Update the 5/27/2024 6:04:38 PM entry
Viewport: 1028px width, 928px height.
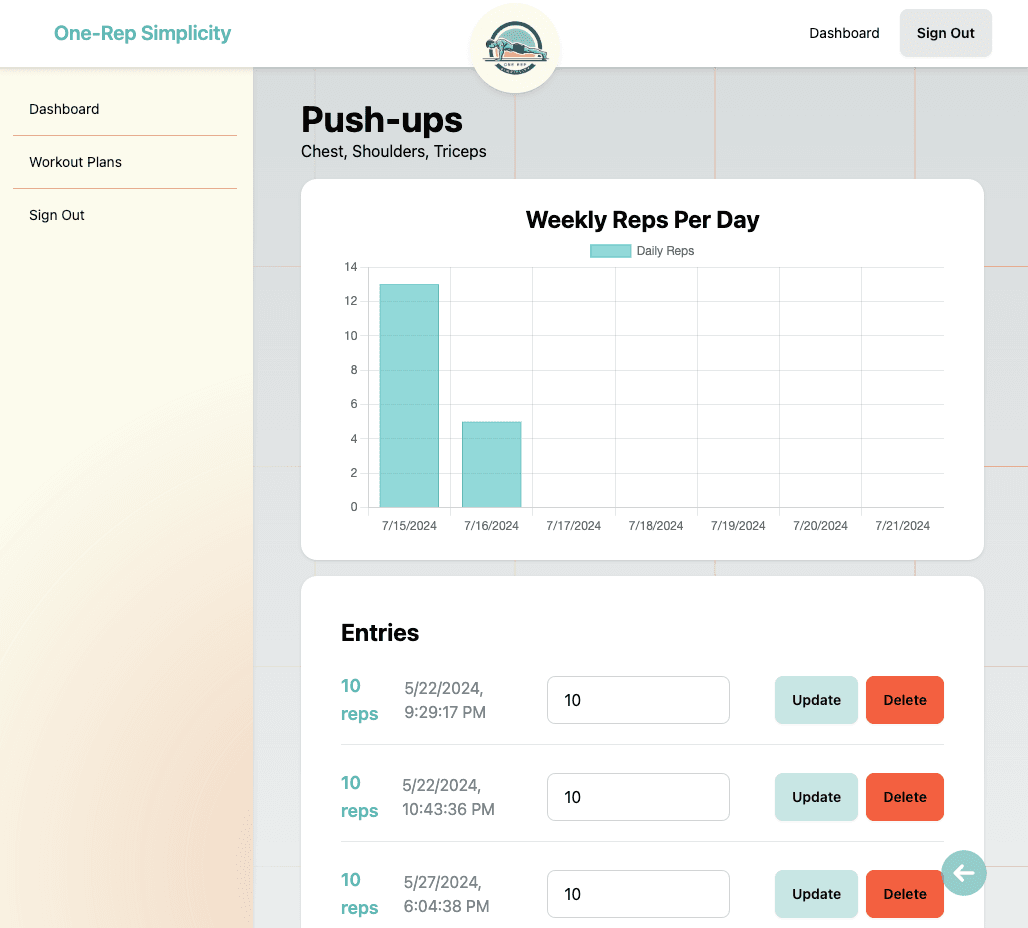816,894
